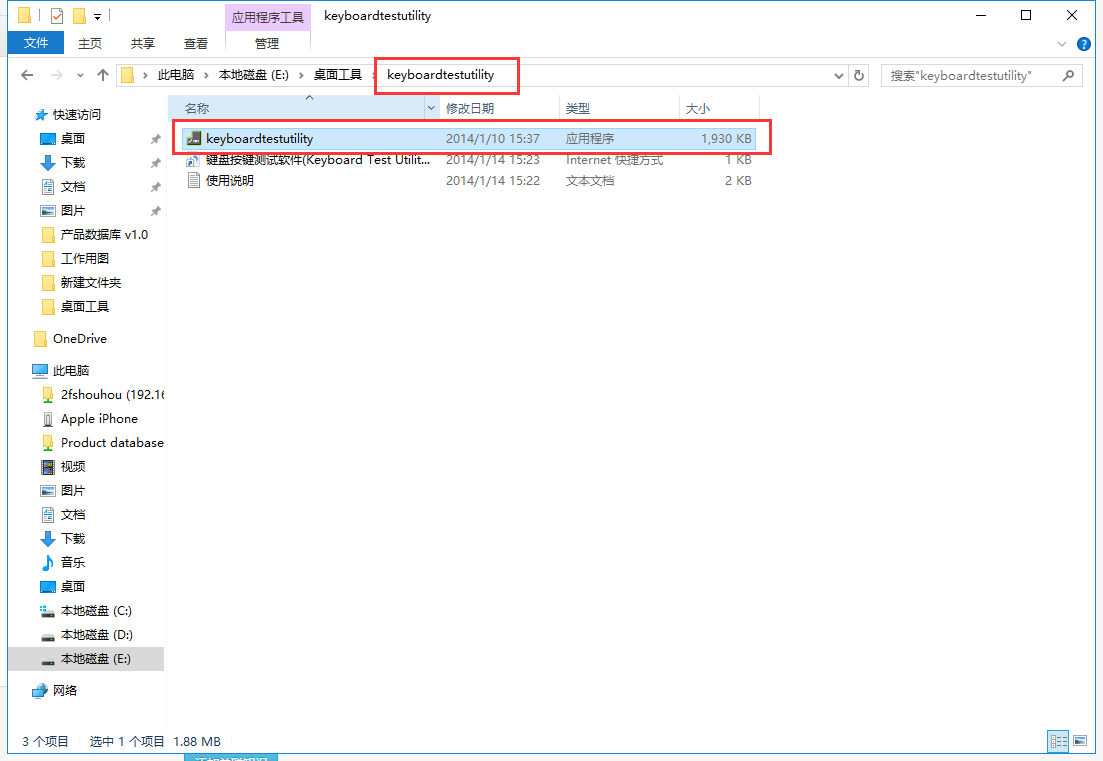This screenshot has height=761, width=1103.
Task: Select the keyboardtestutility application file
Action: (469, 139)
